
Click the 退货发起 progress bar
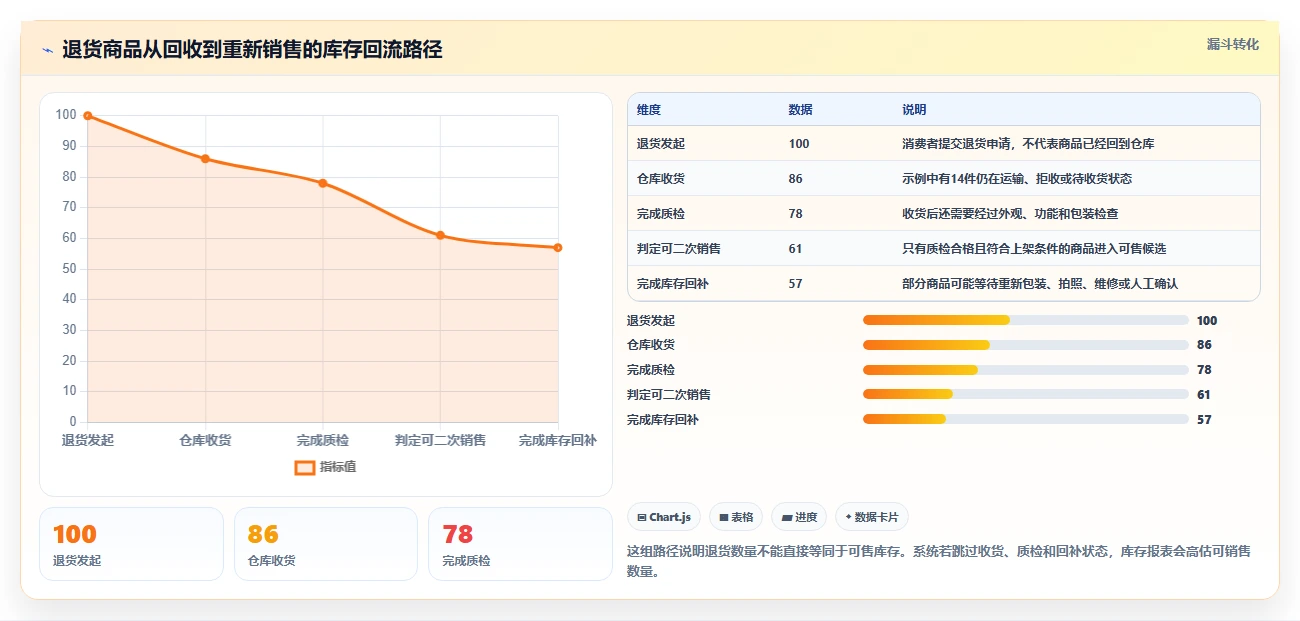click(1025, 320)
